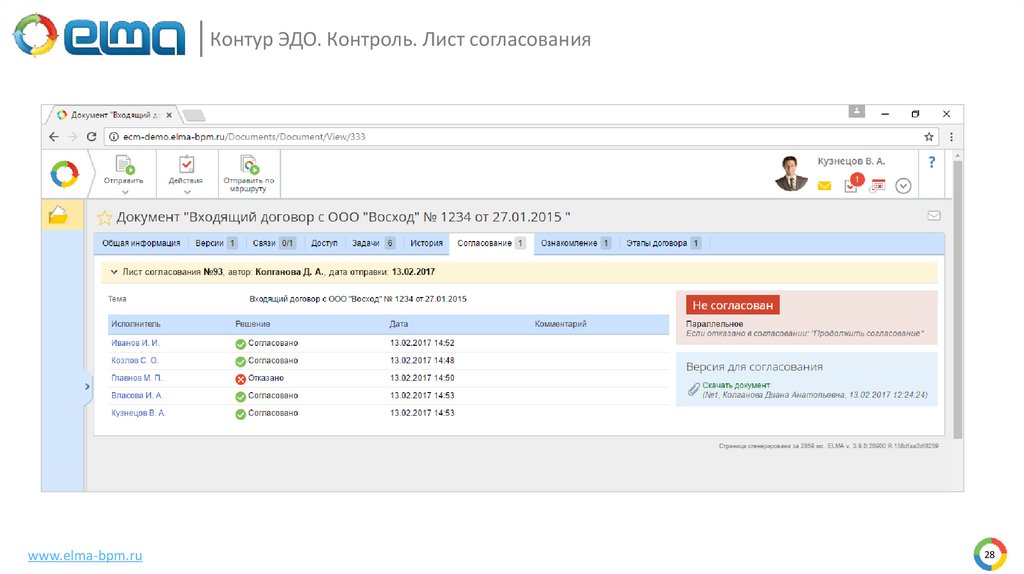
Task: Click Решение column header
Action: point(253,324)
